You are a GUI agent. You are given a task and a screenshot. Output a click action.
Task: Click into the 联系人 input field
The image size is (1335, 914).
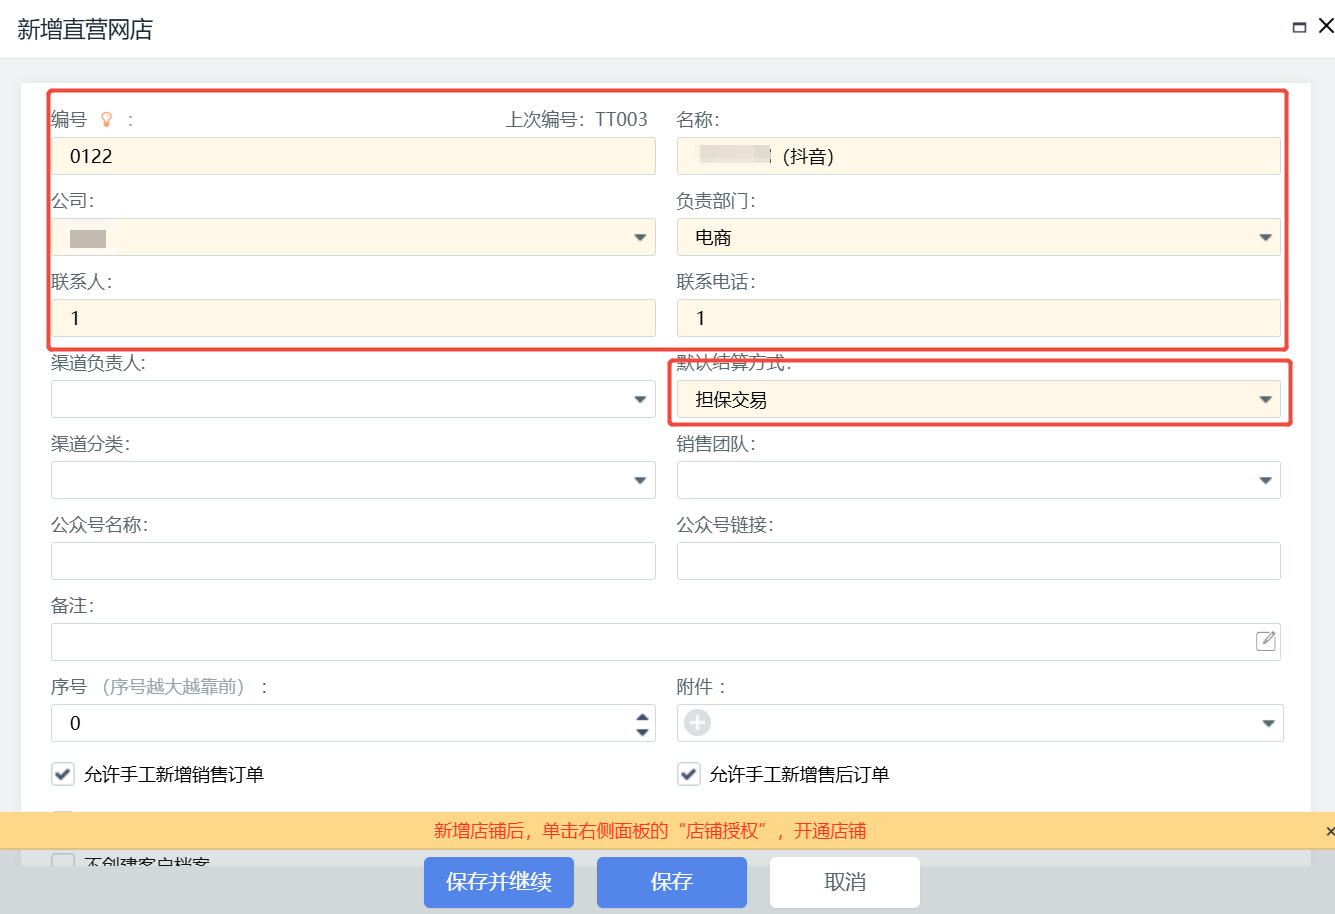353,318
